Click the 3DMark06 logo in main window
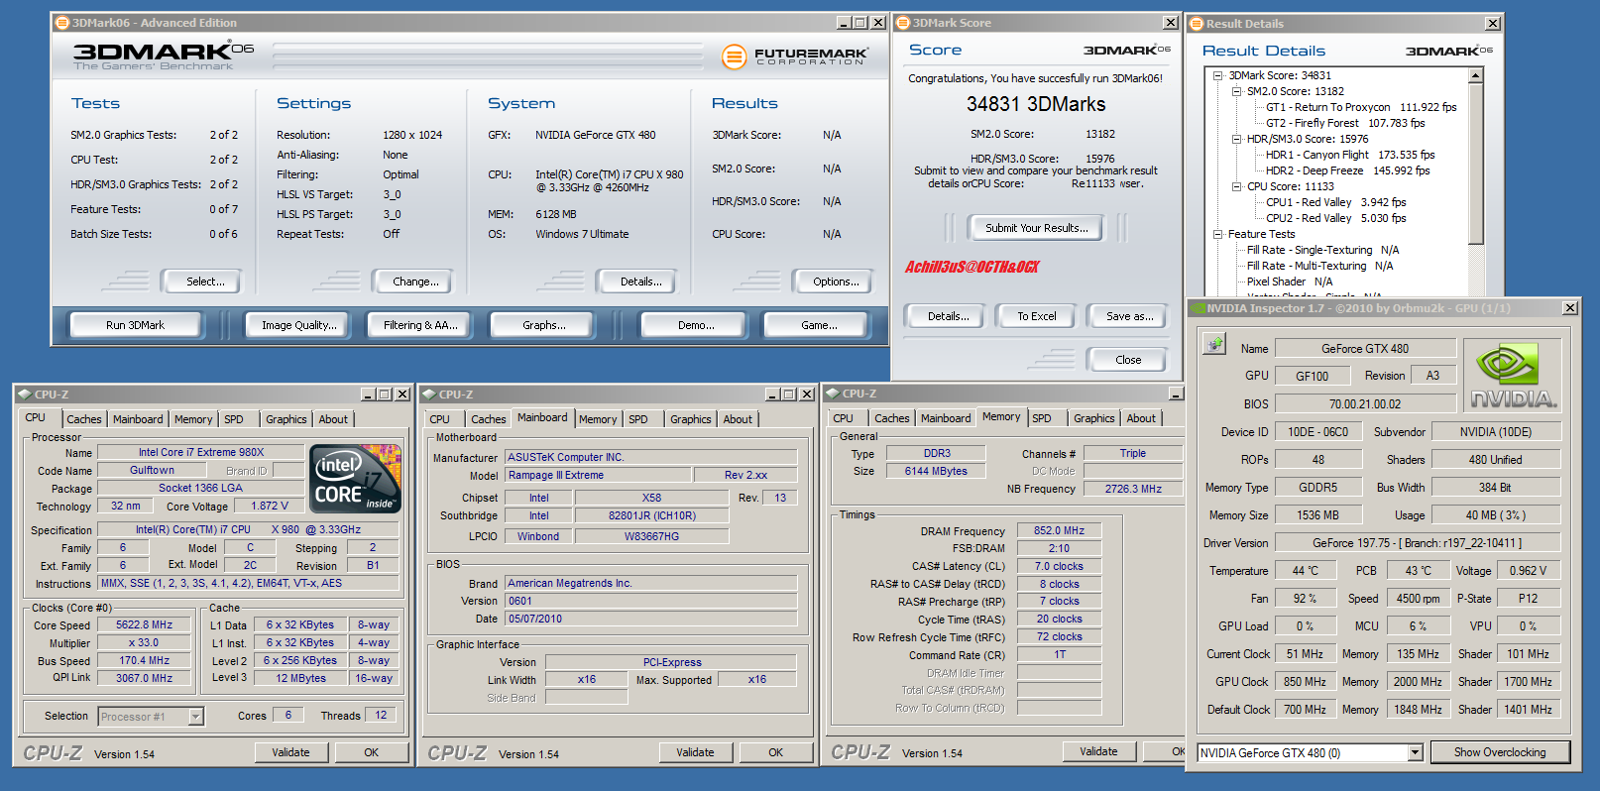The height and width of the screenshot is (791, 1600). pos(163,56)
